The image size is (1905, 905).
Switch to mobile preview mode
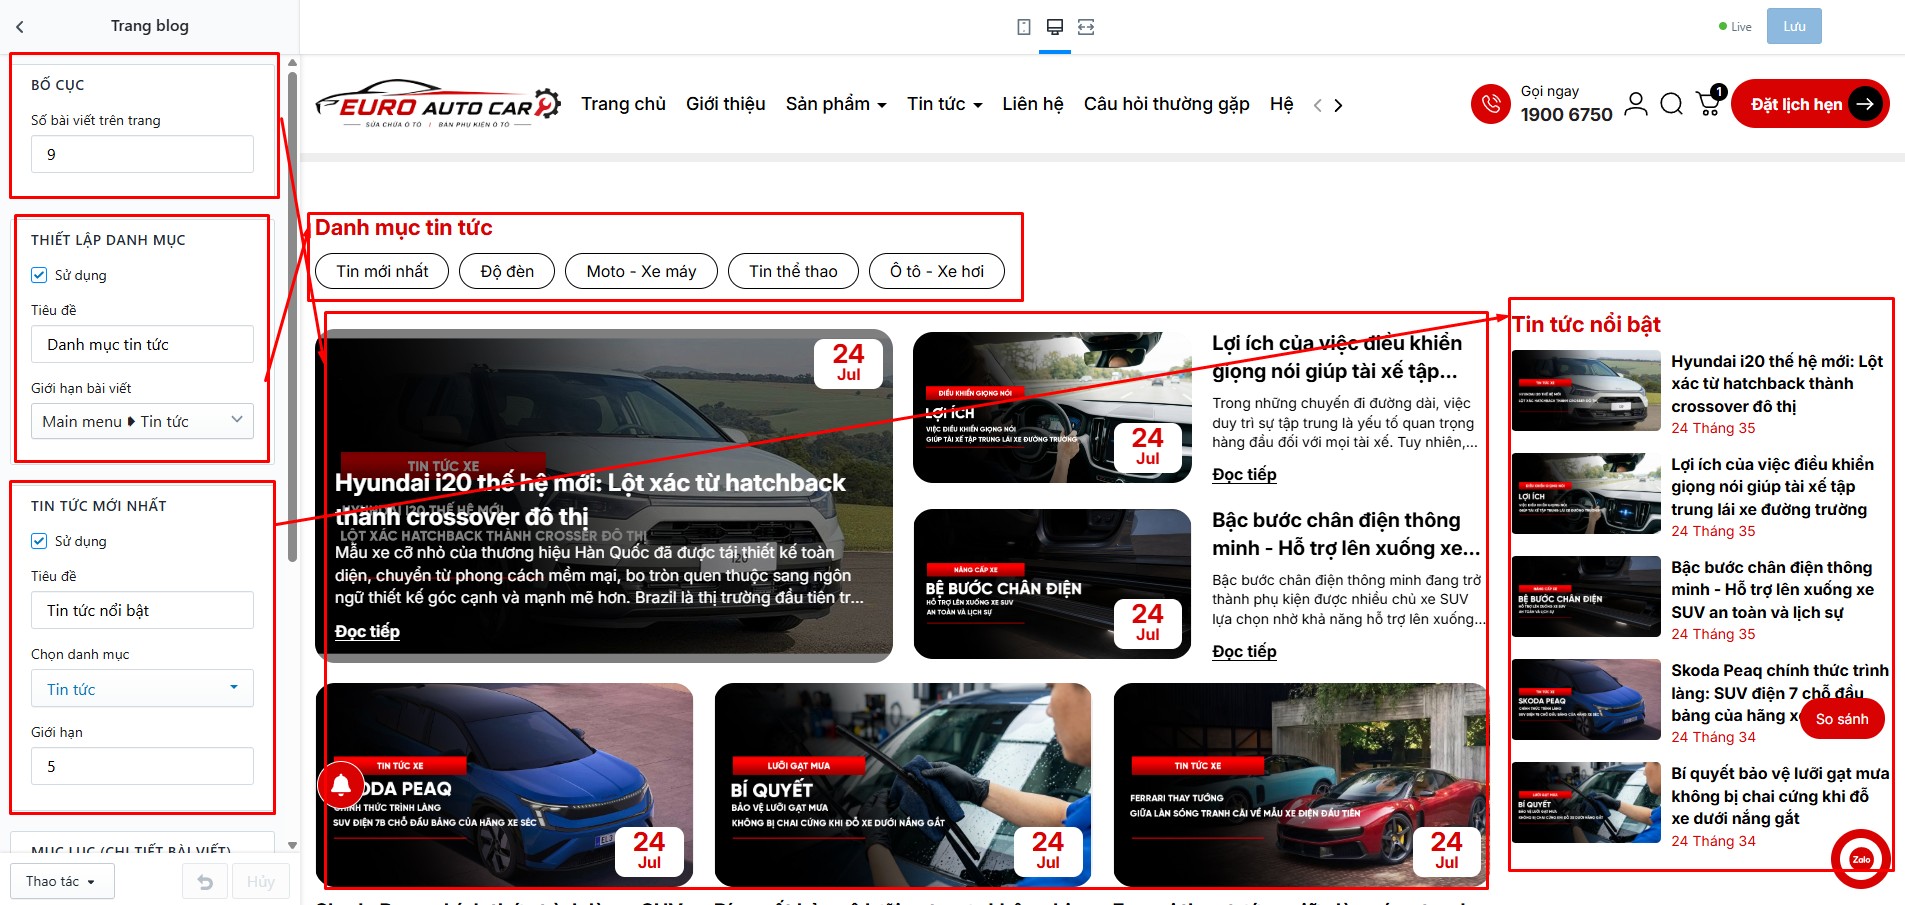1023,27
